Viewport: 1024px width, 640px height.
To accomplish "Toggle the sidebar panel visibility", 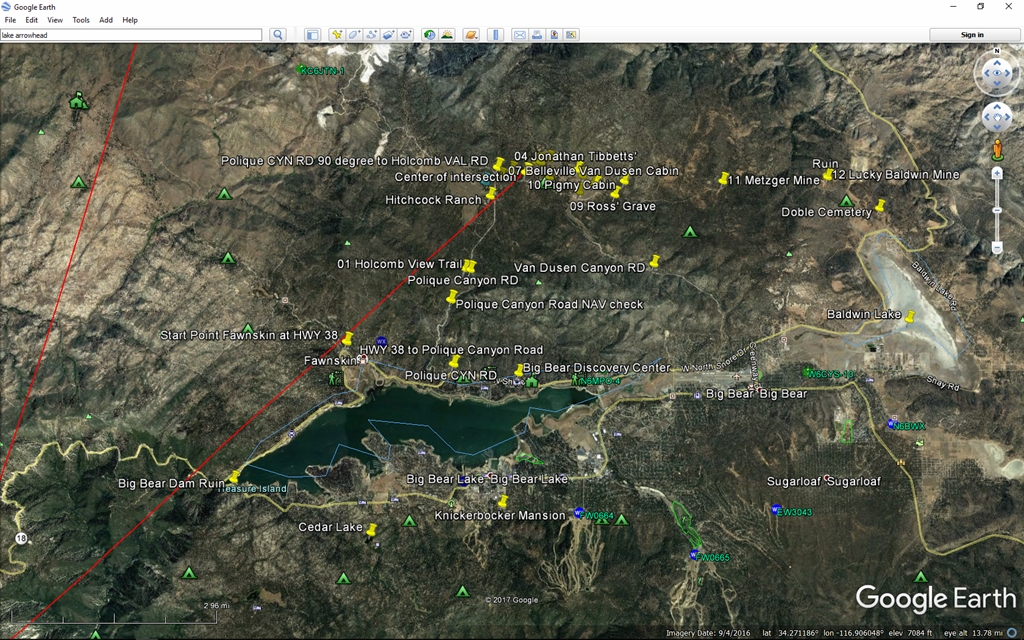I will click(x=312, y=35).
